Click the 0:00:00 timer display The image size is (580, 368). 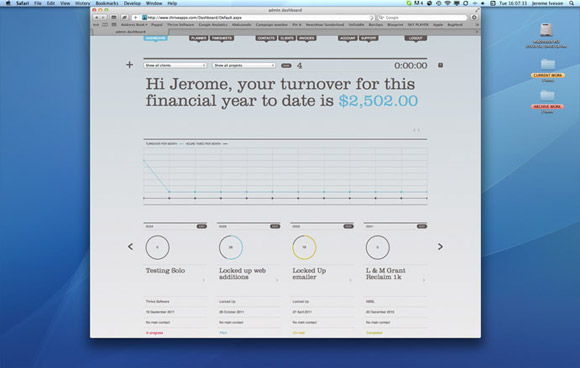tap(411, 65)
